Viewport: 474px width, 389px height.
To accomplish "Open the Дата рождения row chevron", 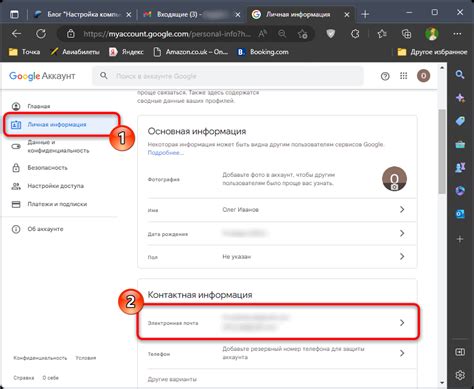I will (402, 233).
